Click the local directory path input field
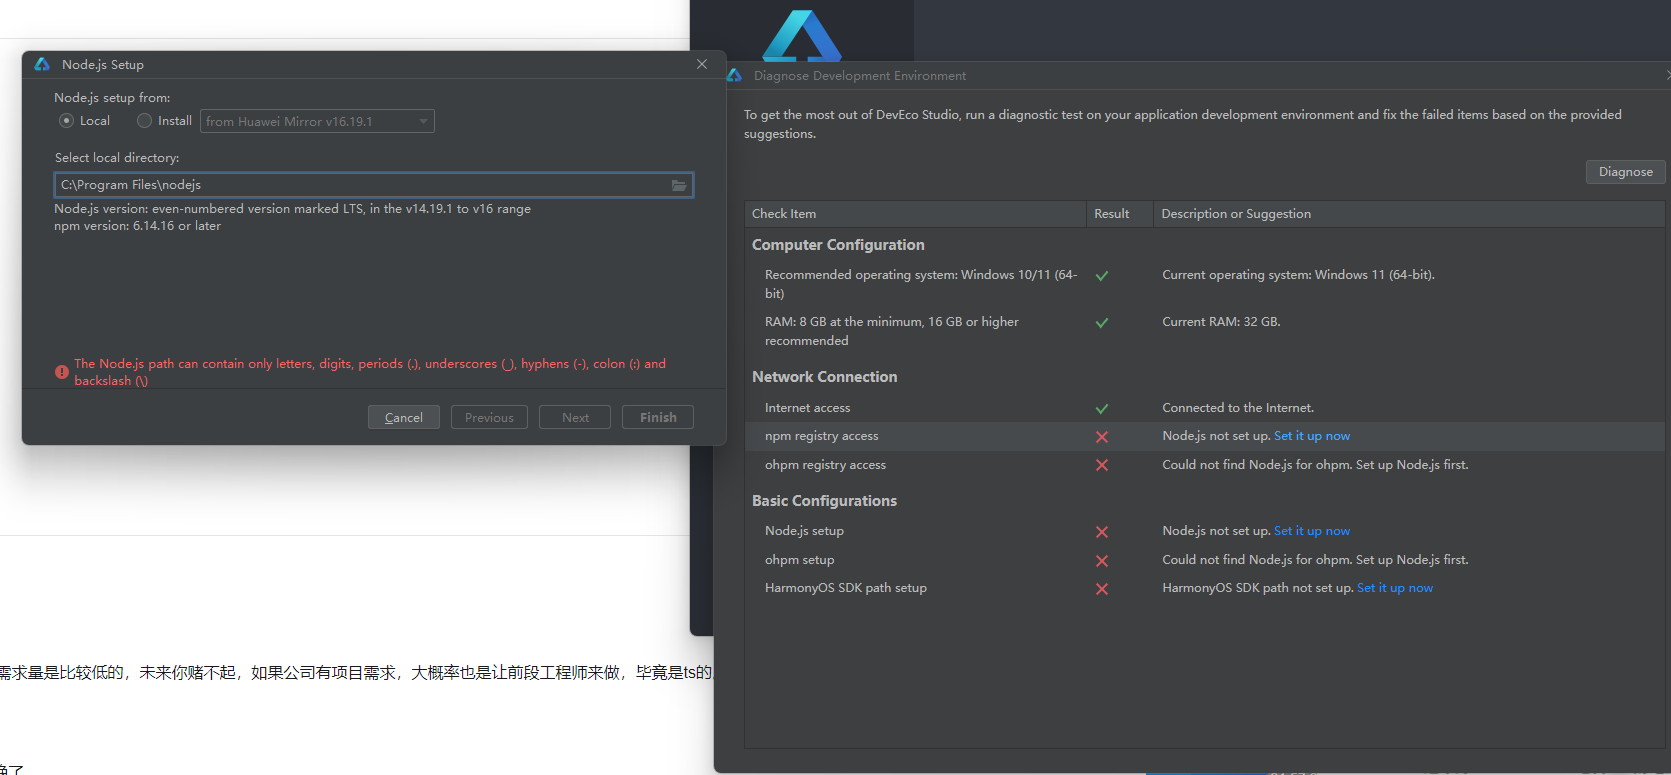This screenshot has width=1671, height=775. pos(360,185)
